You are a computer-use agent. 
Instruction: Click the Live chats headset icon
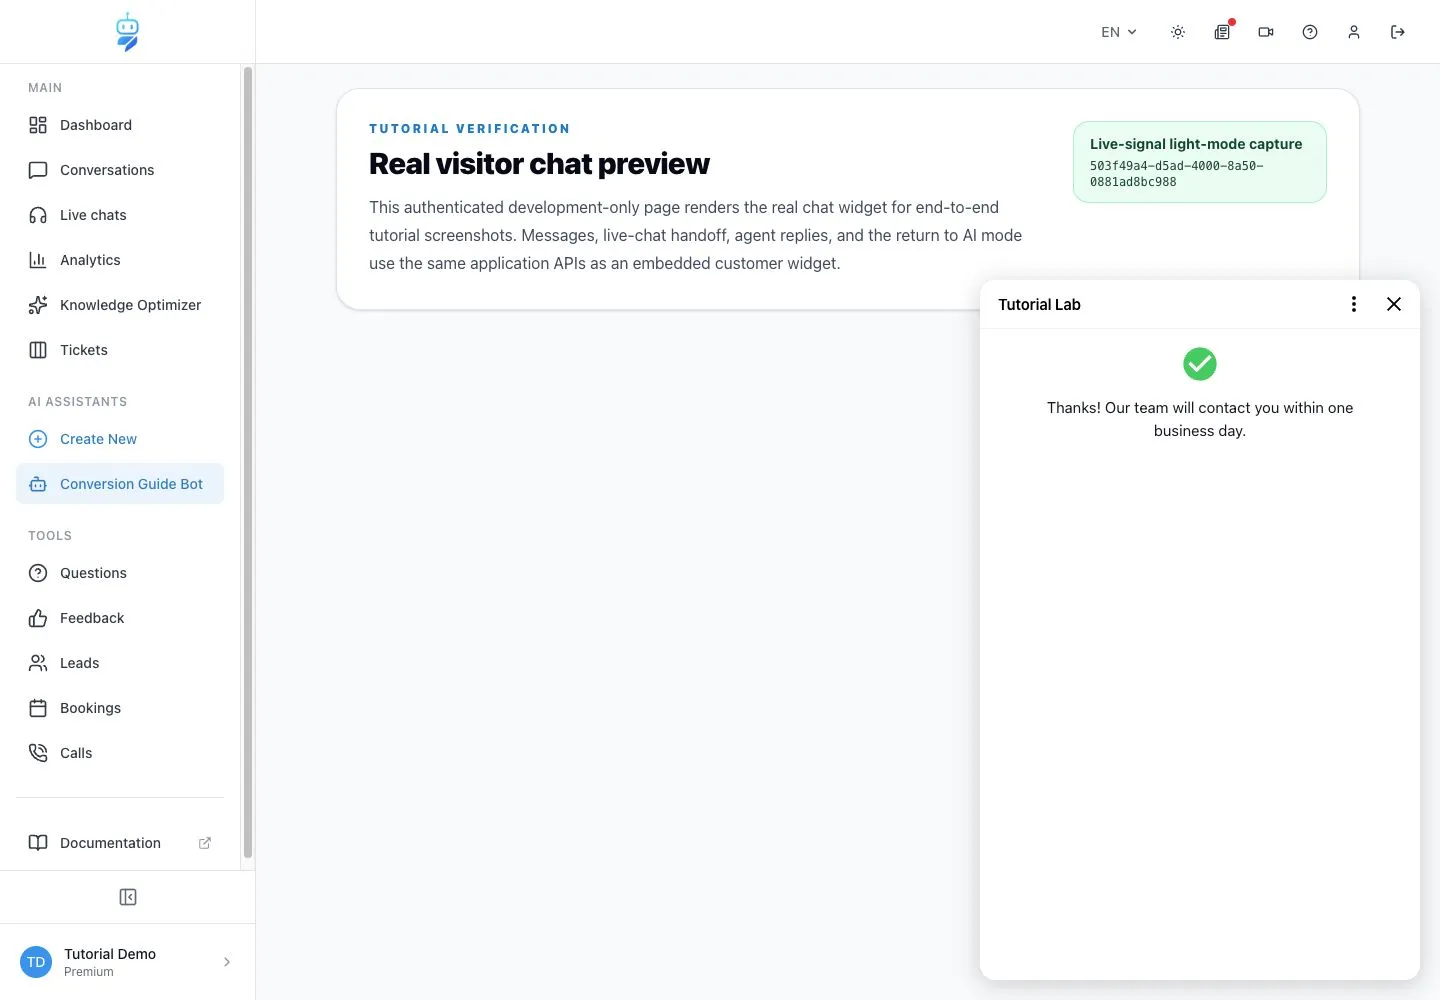click(x=38, y=215)
